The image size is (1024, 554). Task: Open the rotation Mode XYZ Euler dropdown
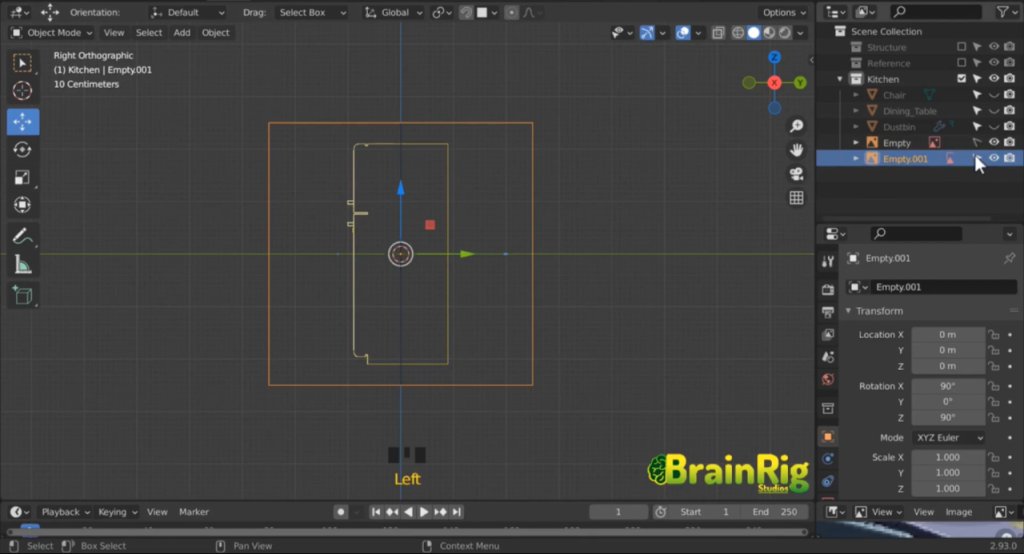pos(948,438)
